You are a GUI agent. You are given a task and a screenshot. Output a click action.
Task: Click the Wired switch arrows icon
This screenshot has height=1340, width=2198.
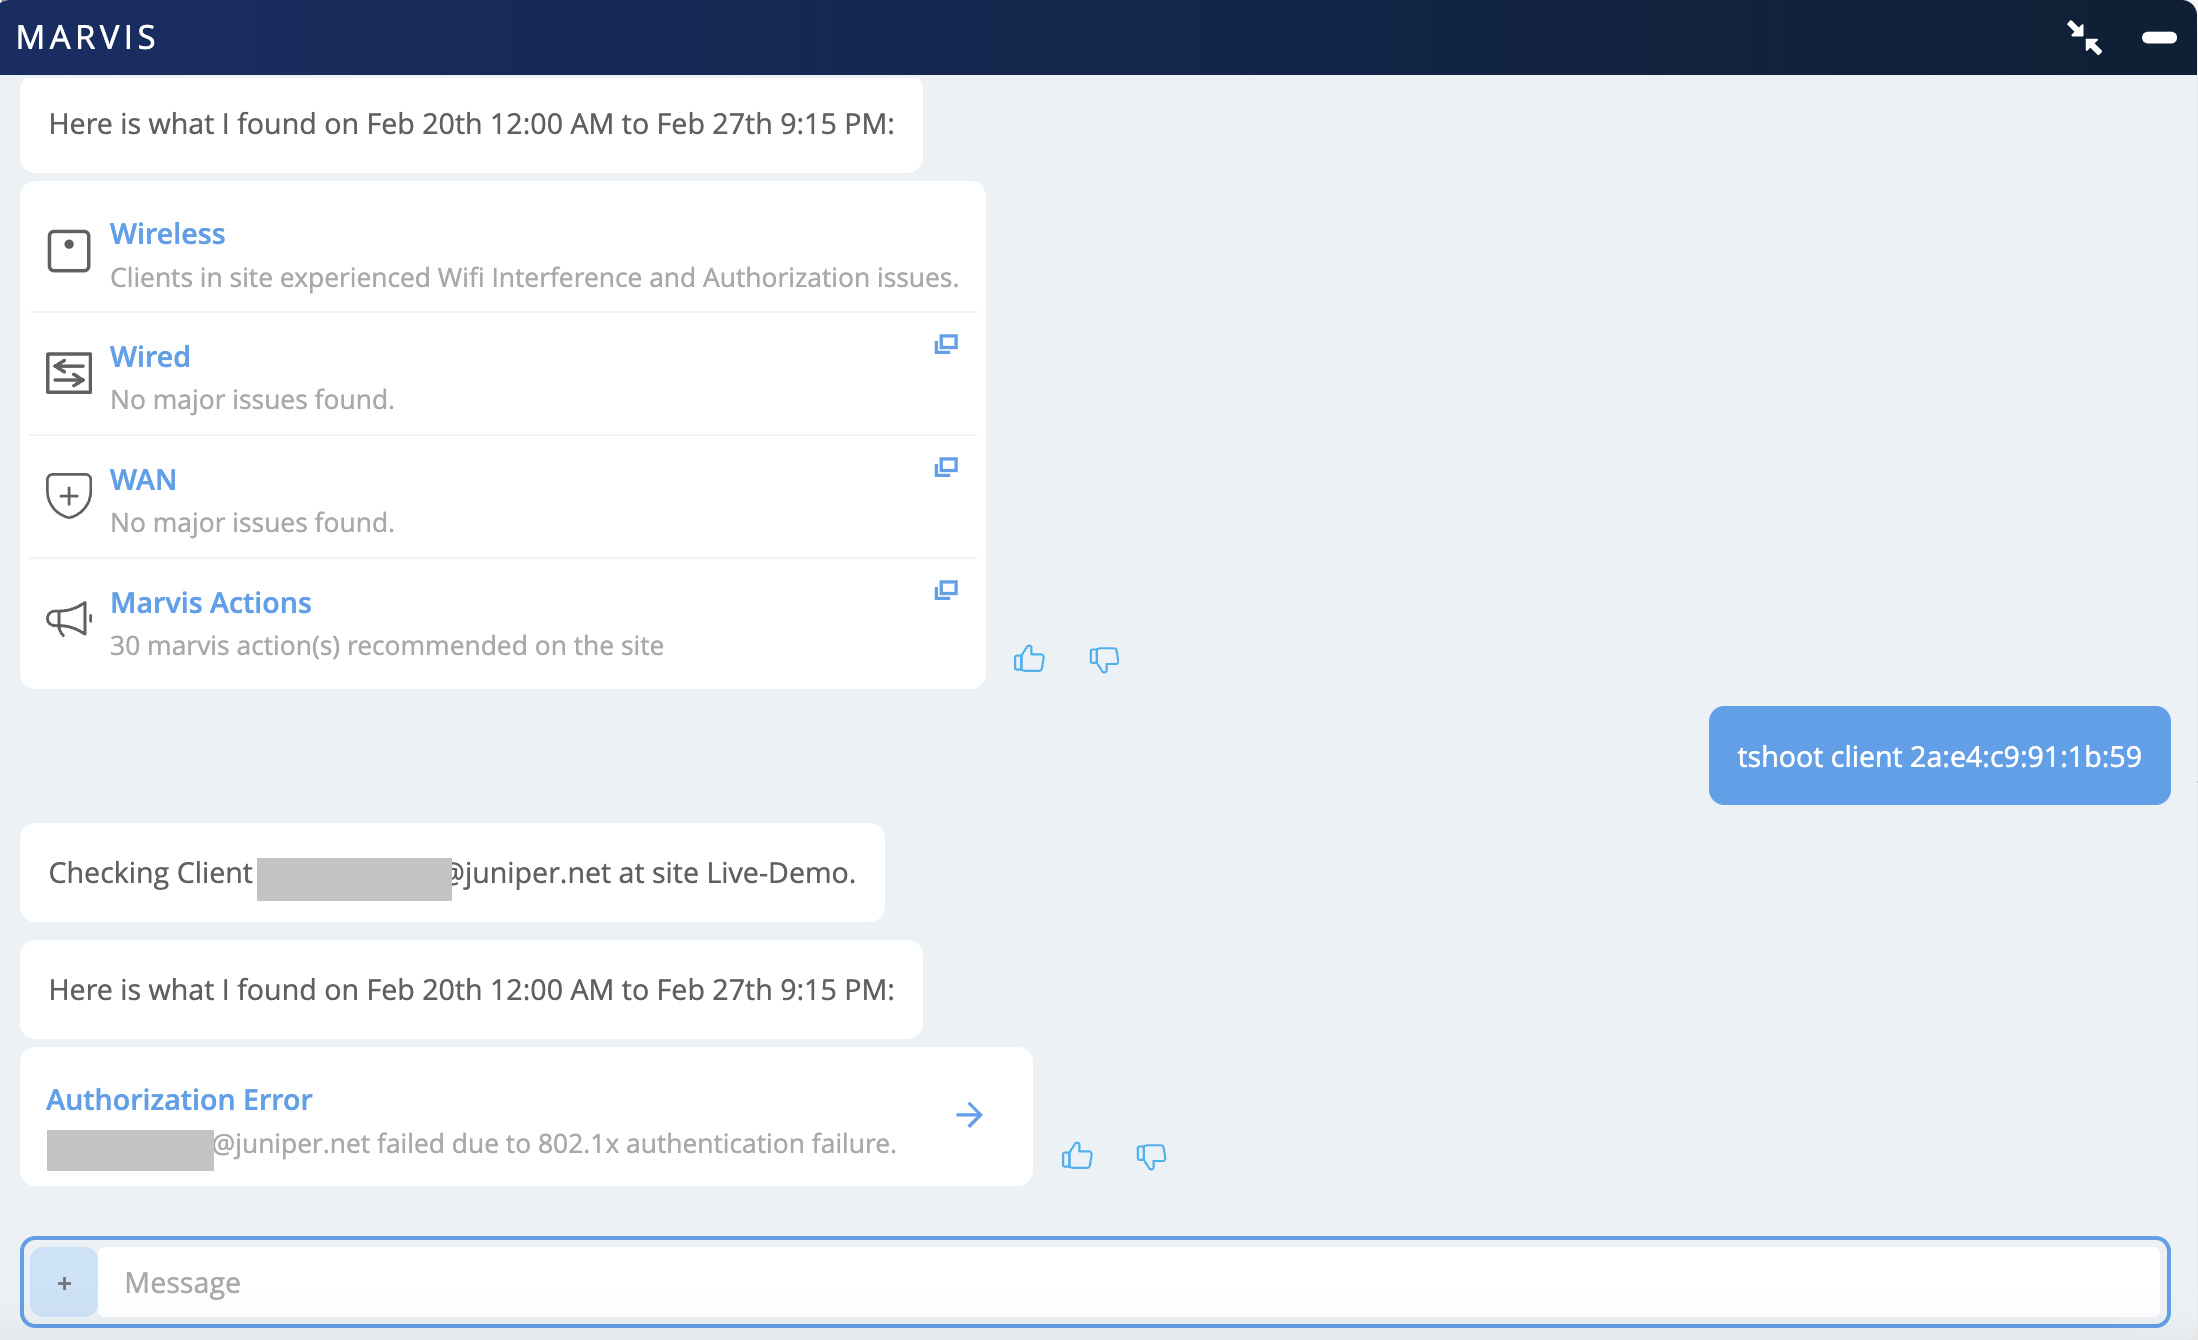click(69, 373)
